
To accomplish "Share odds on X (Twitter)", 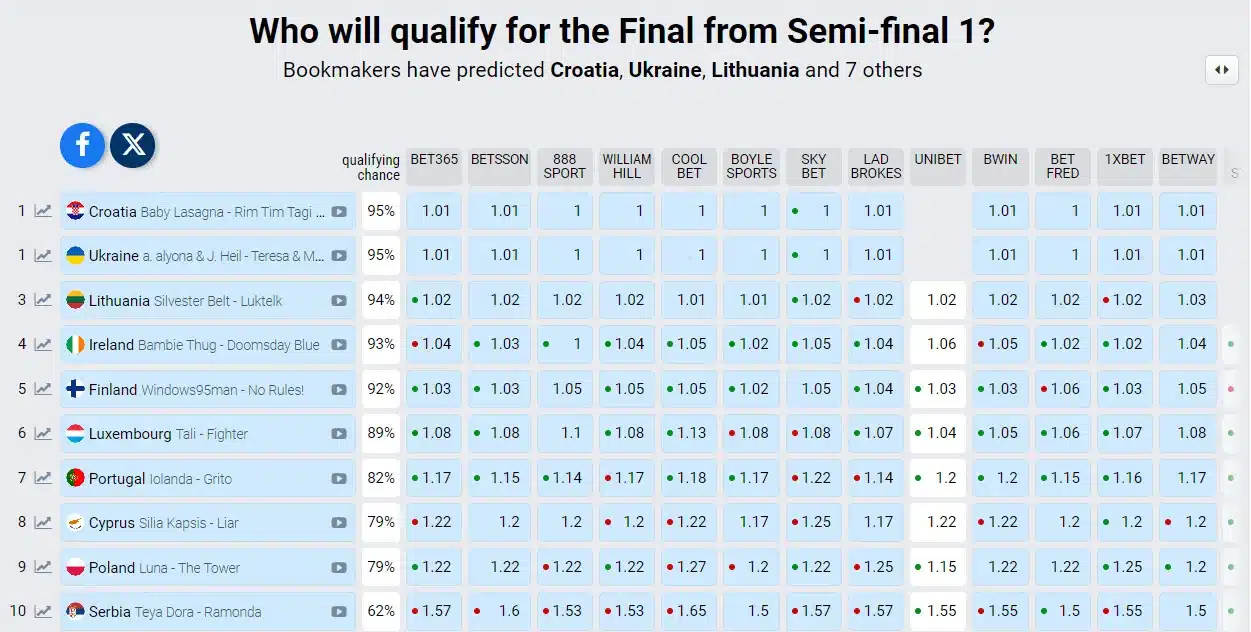I will [132, 145].
